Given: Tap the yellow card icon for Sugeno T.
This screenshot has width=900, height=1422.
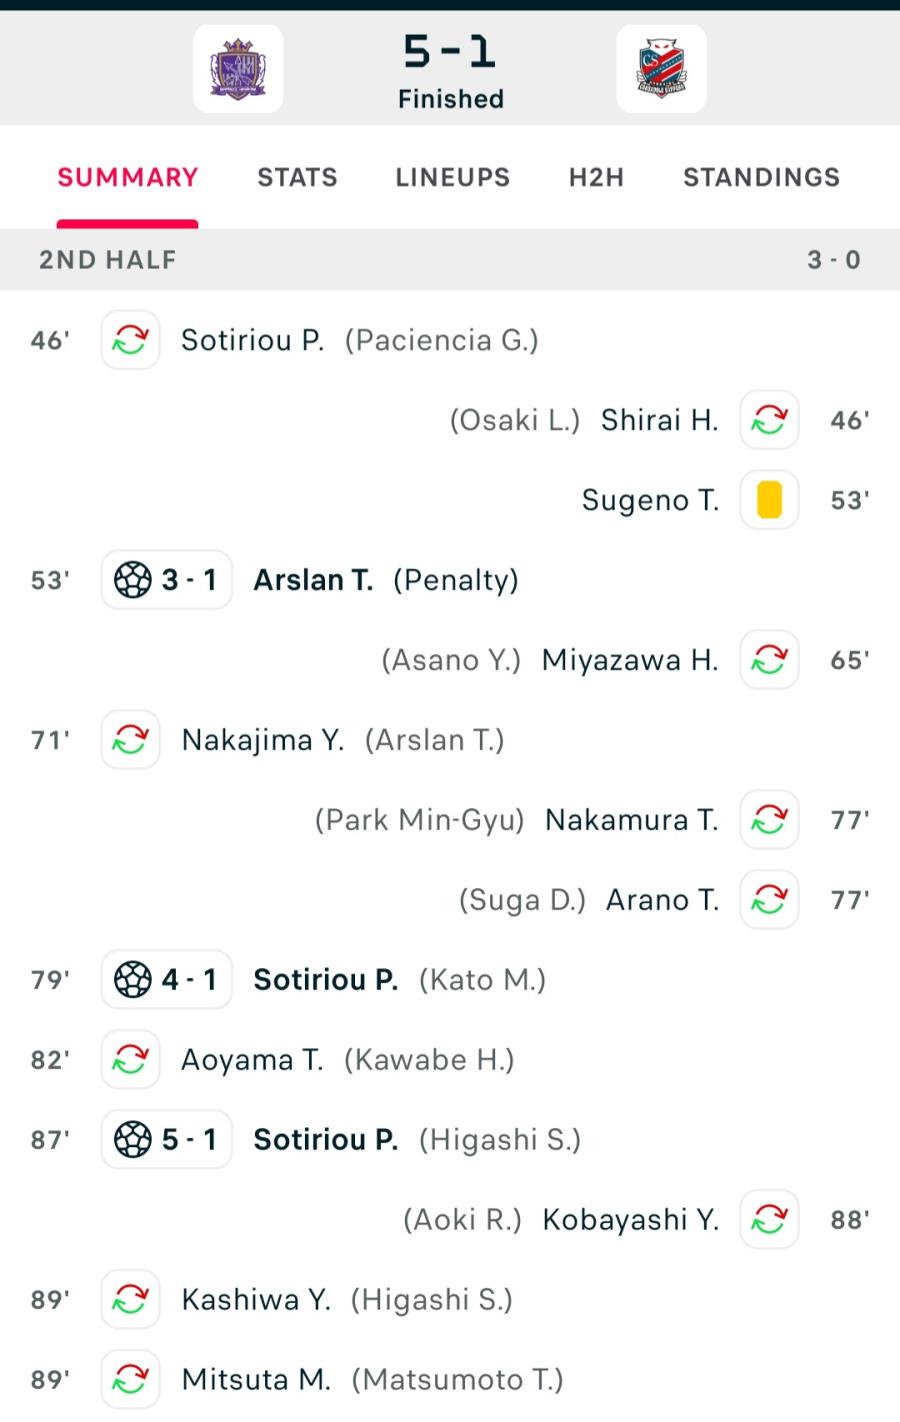Looking at the screenshot, I should pyautogui.click(x=769, y=500).
